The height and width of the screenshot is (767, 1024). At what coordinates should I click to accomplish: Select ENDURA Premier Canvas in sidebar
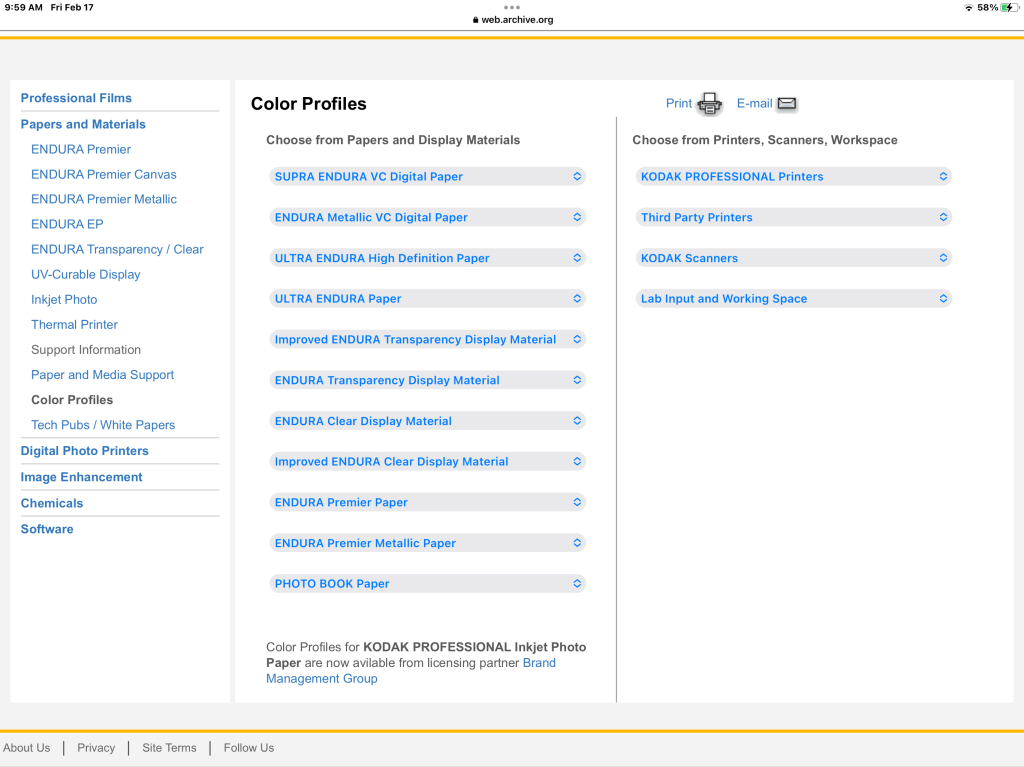point(103,174)
